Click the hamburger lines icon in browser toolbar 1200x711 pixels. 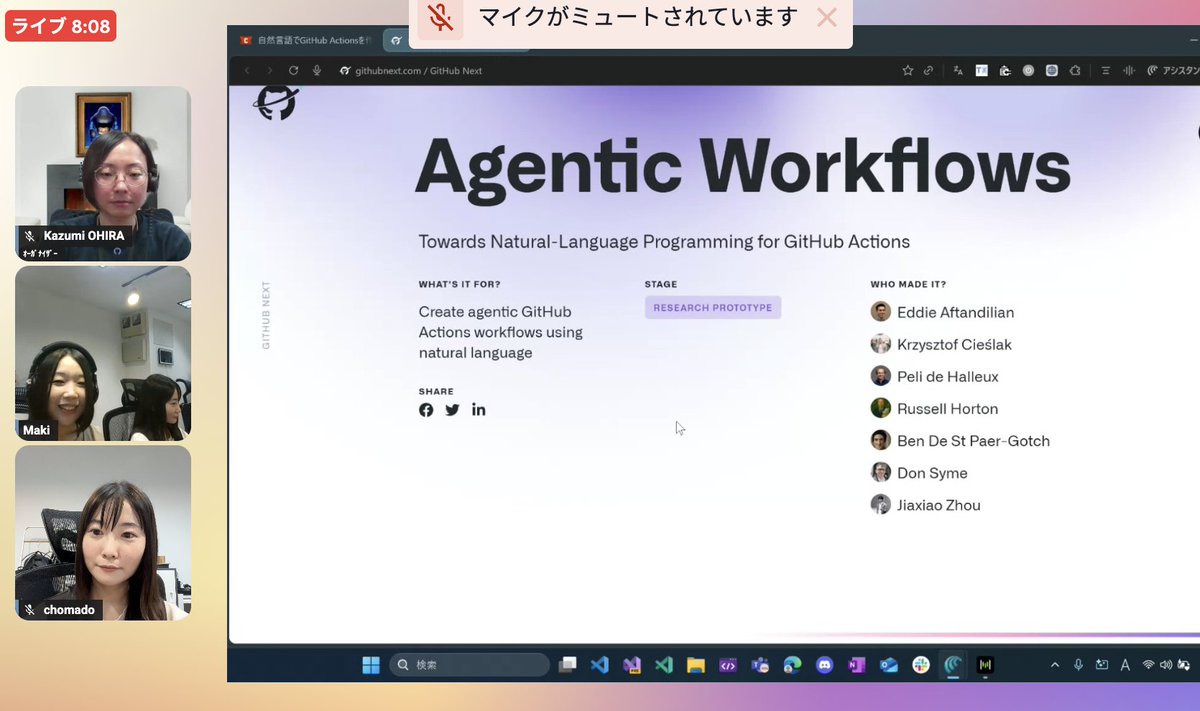coord(1105,71)
